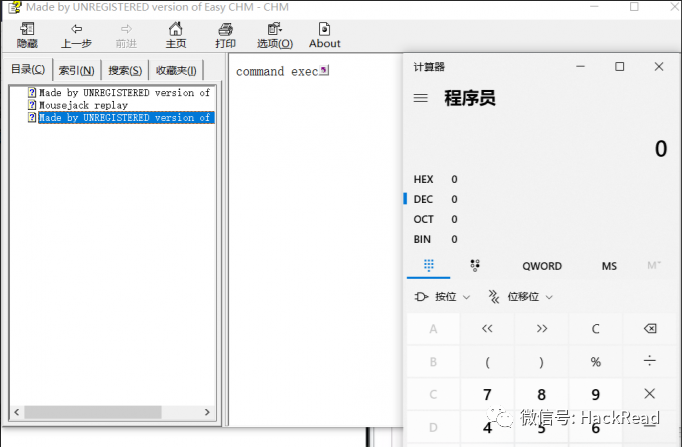Go back with the 上一步 arrow
Screen dimensions: 682x447
[x=77, y=29]
